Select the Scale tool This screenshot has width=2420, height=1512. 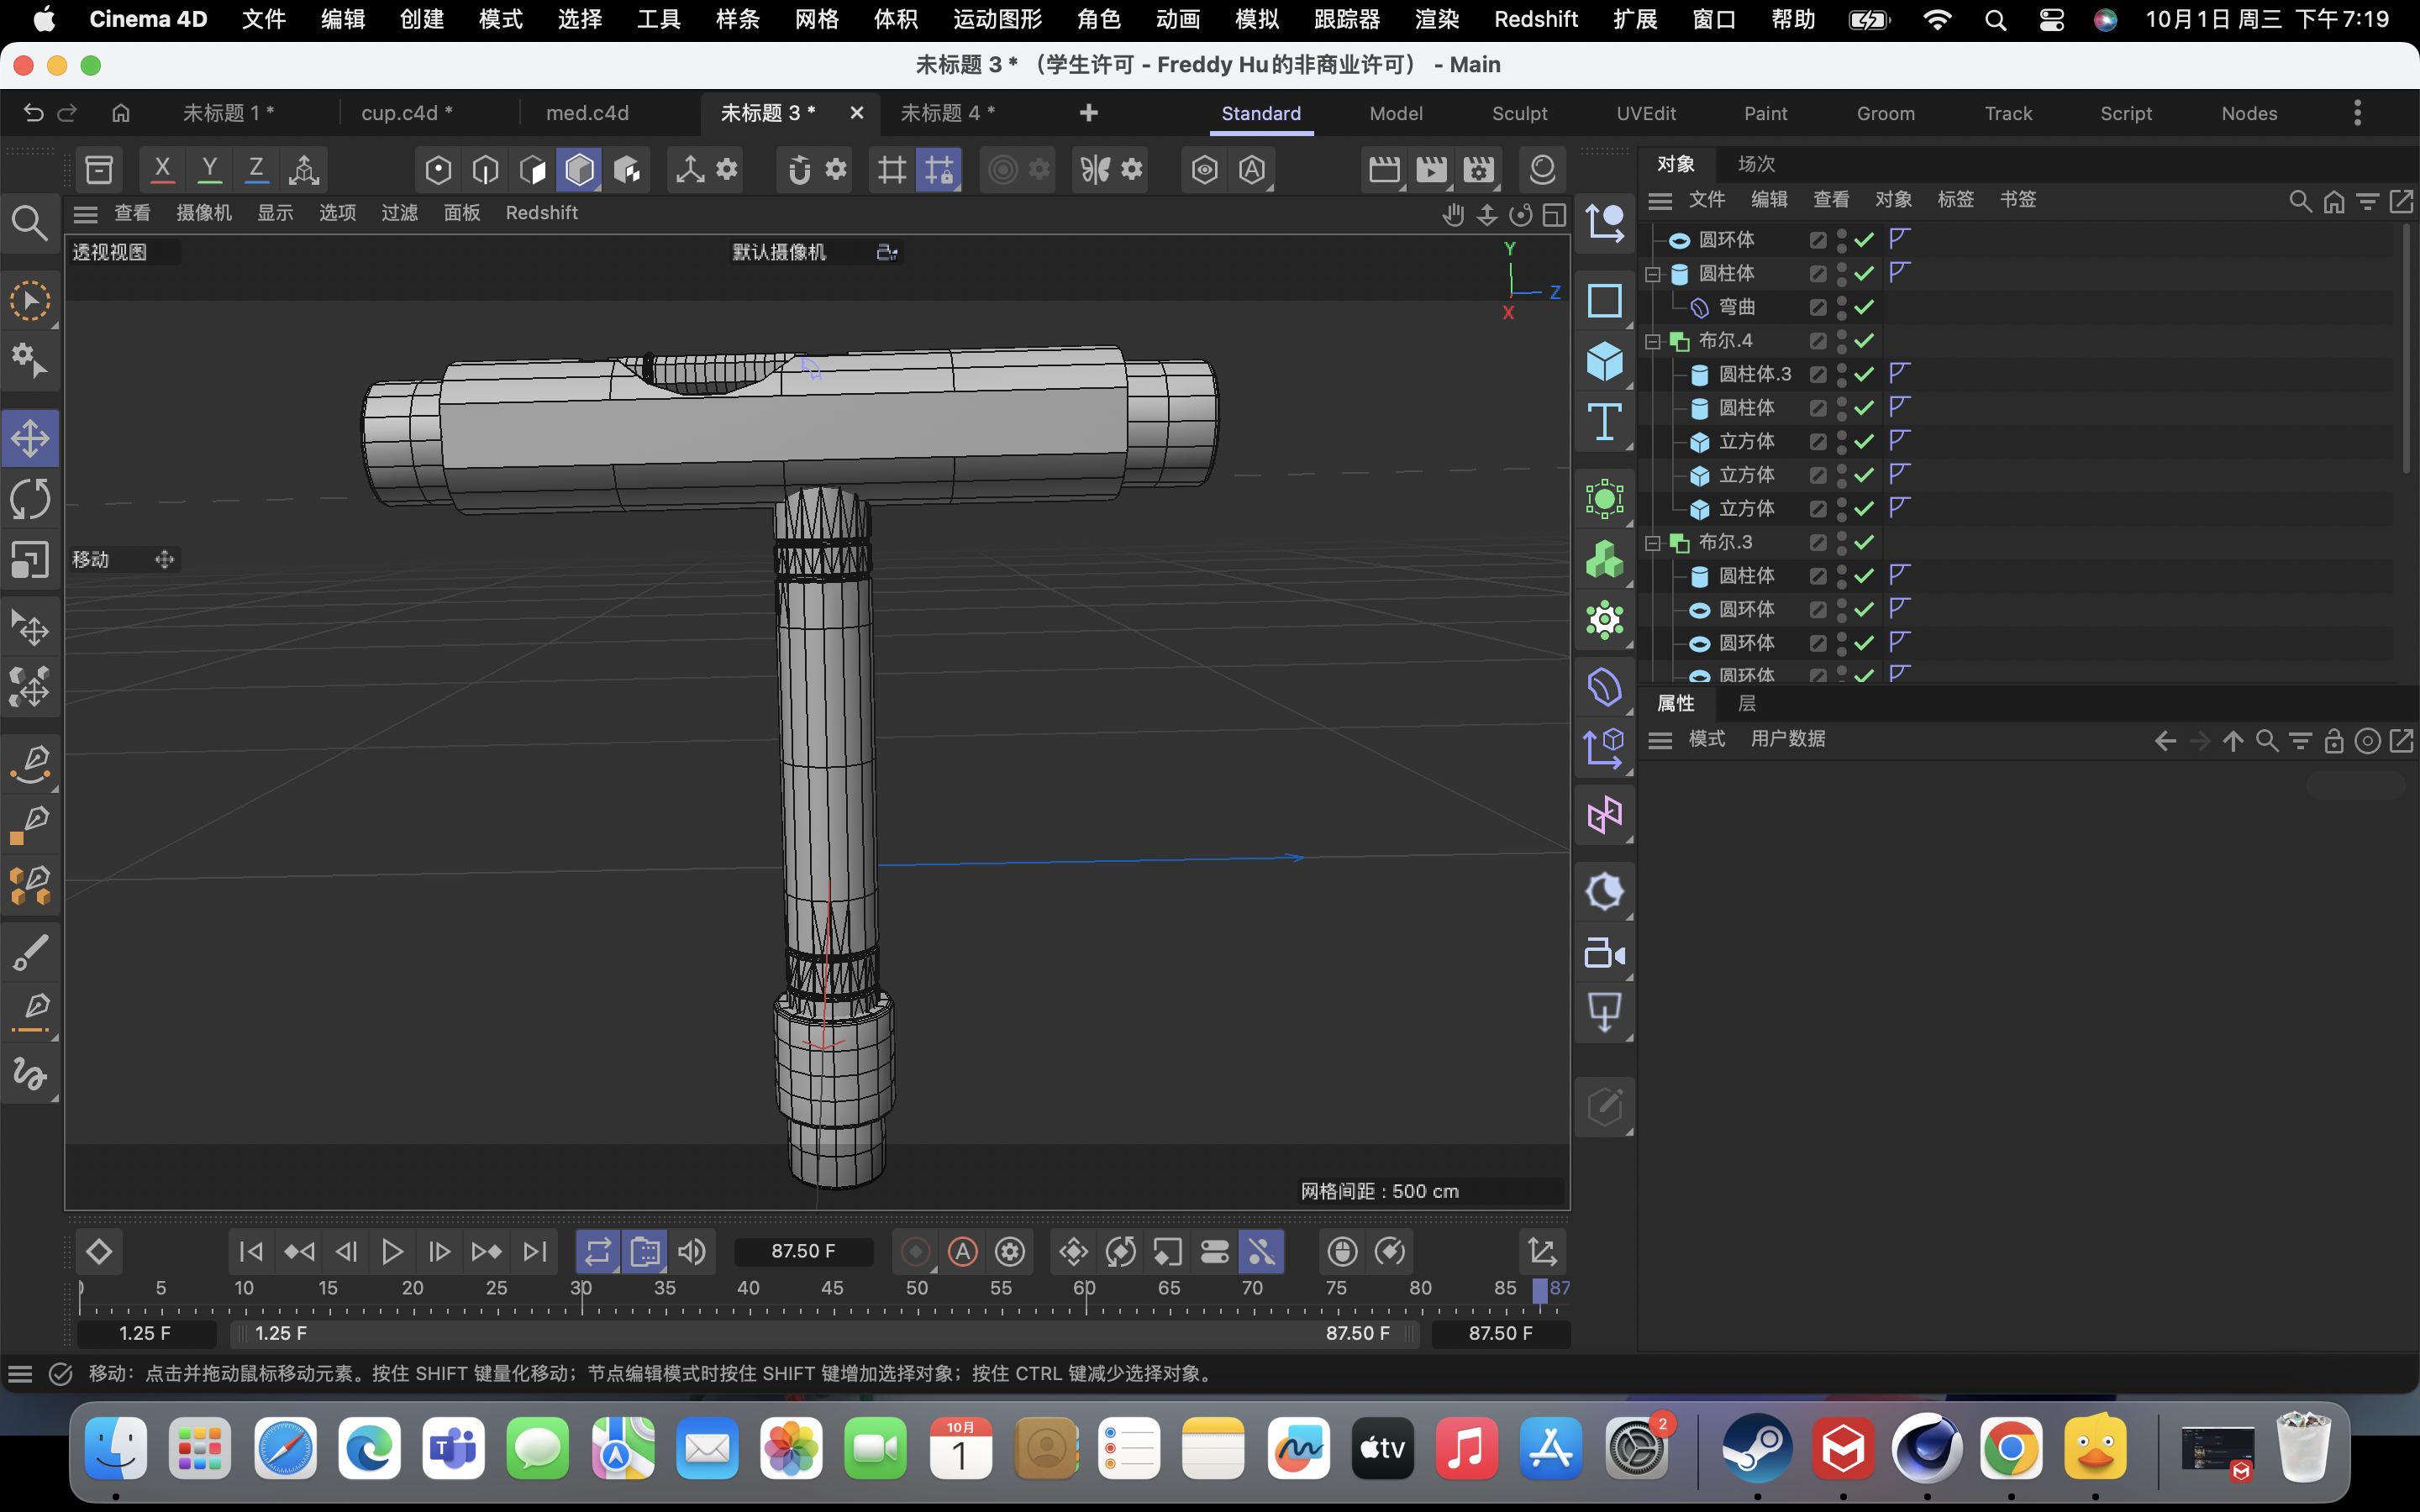point(30,559)
